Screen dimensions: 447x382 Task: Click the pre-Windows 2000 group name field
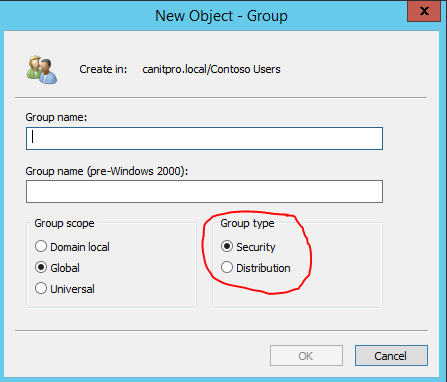click(x=204, y=192)
